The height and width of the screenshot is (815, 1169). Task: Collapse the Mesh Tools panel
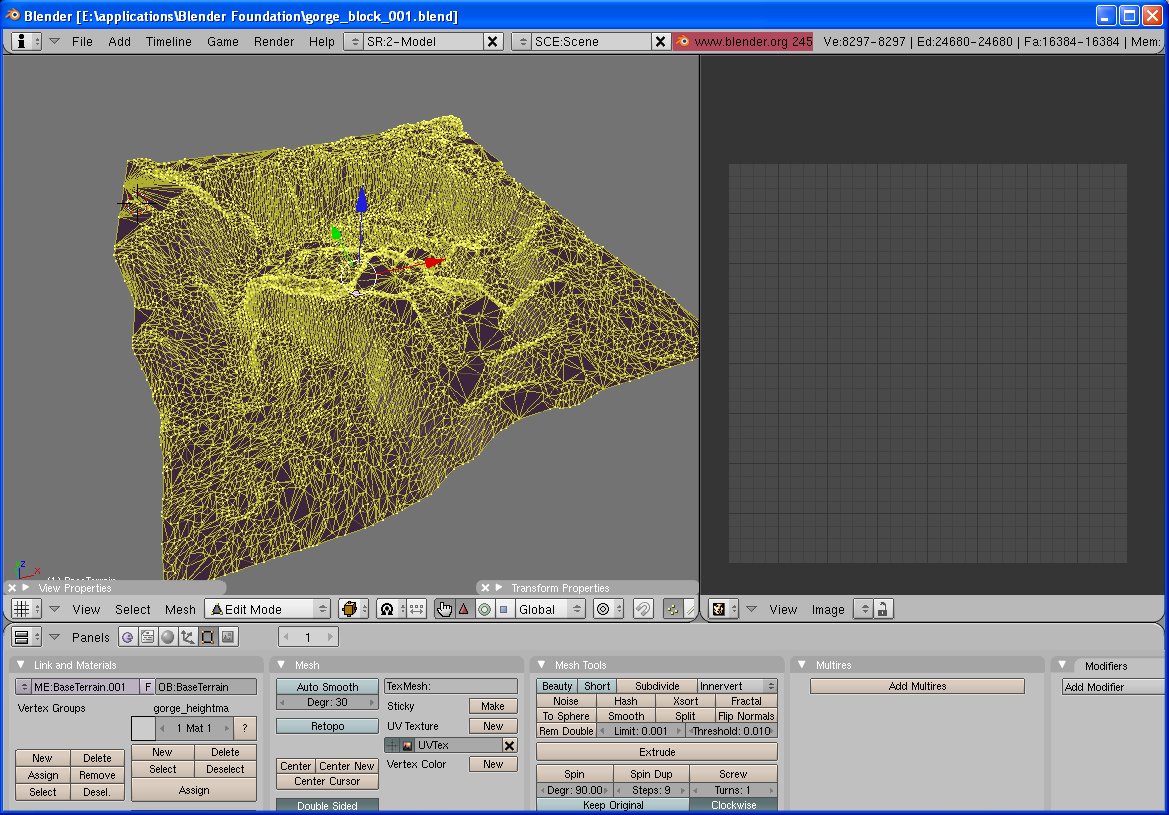pos(543,665)
